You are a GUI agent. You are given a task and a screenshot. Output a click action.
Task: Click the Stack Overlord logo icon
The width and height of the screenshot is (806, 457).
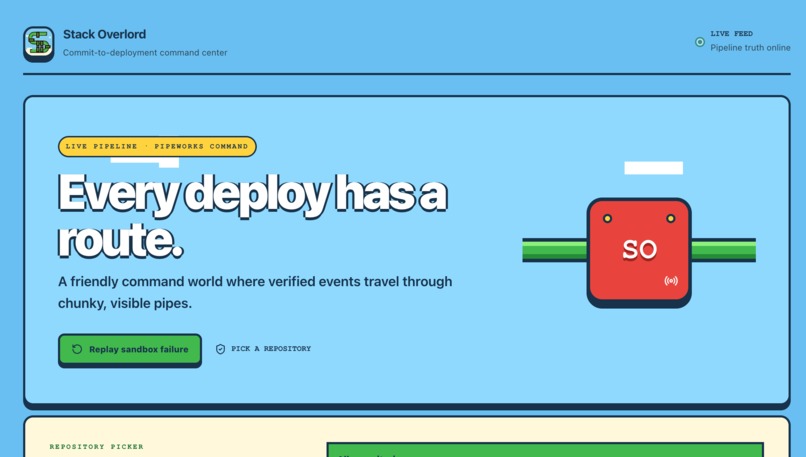coord(39,43)
